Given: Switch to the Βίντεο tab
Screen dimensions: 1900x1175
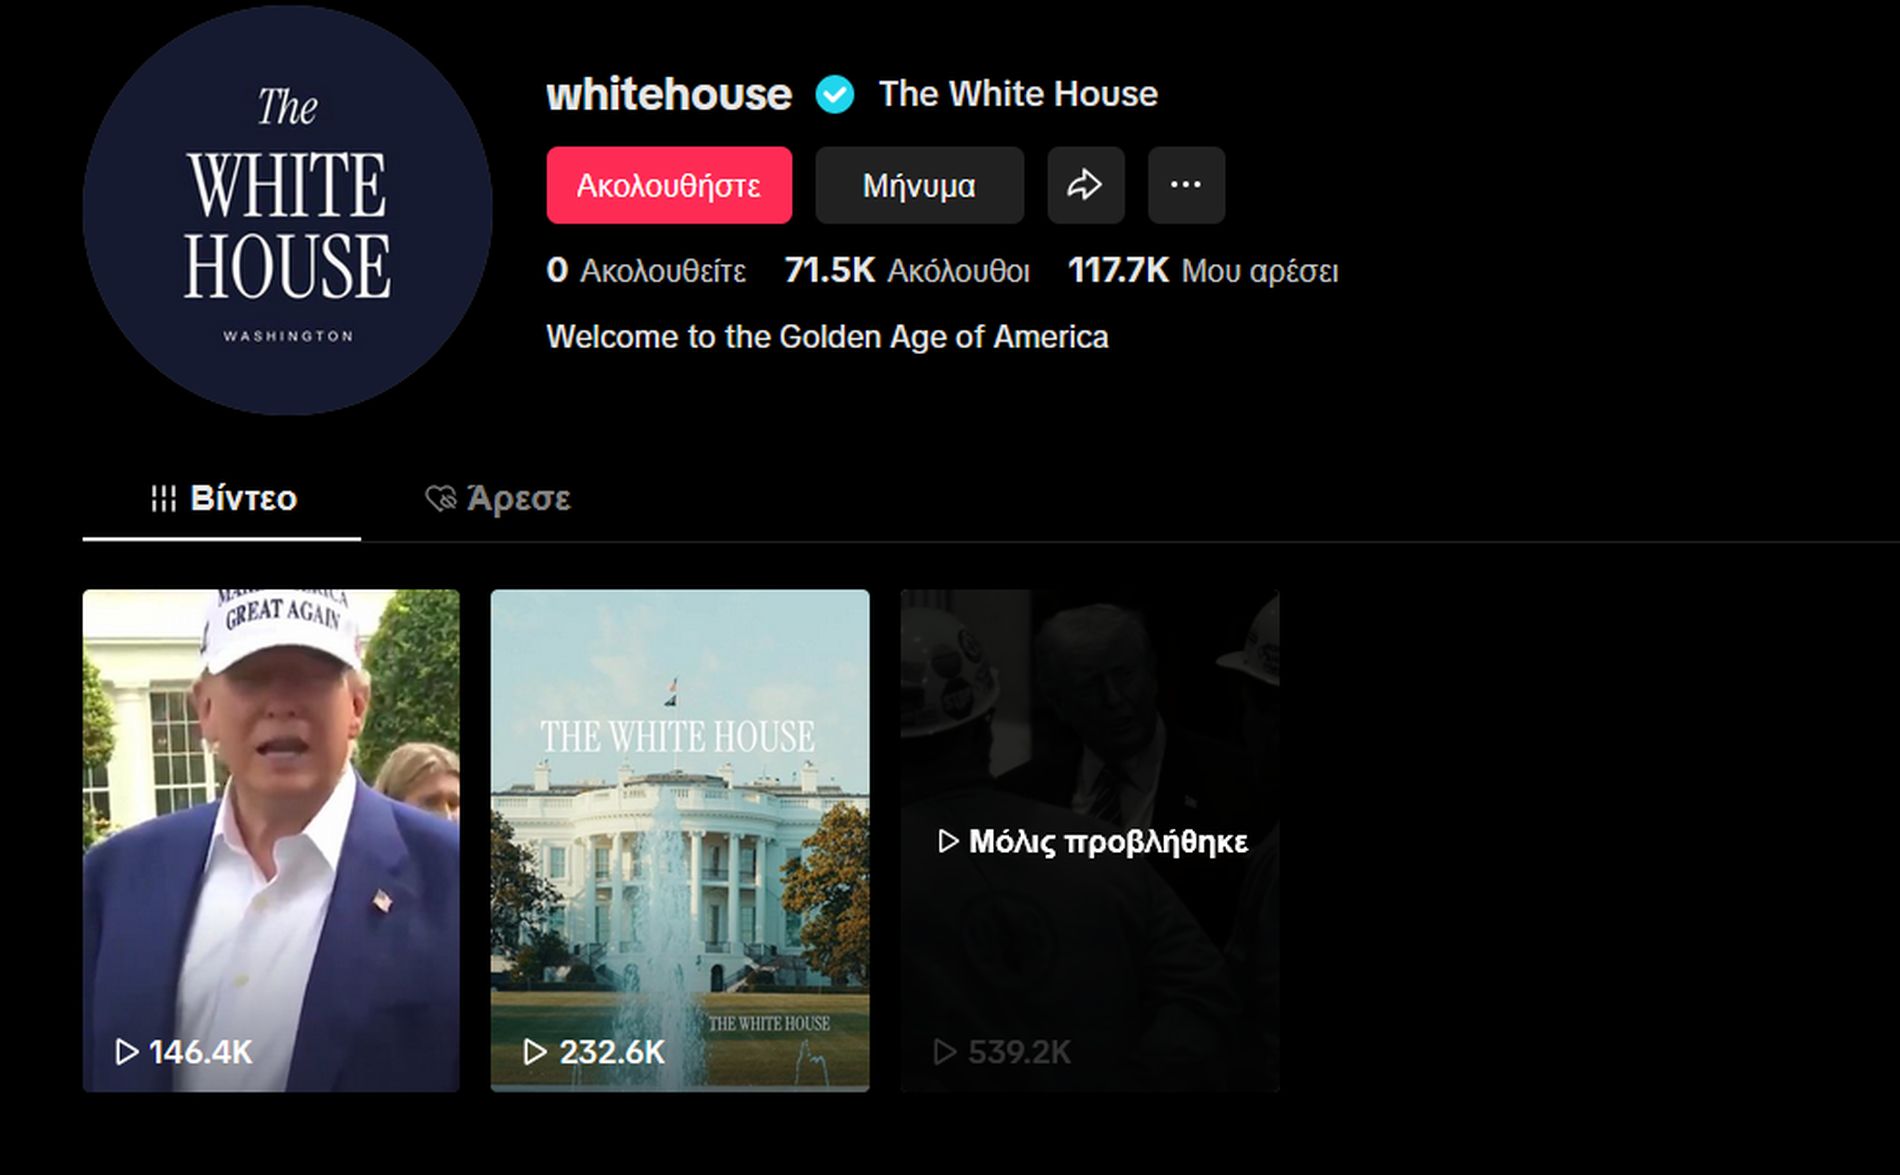Looking at the screenshot, I should click(x=222, y=498).
